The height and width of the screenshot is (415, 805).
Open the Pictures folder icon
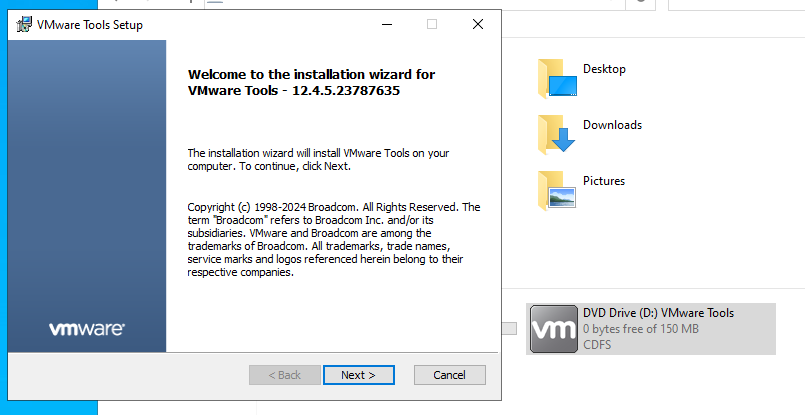(x=557, y=191)
